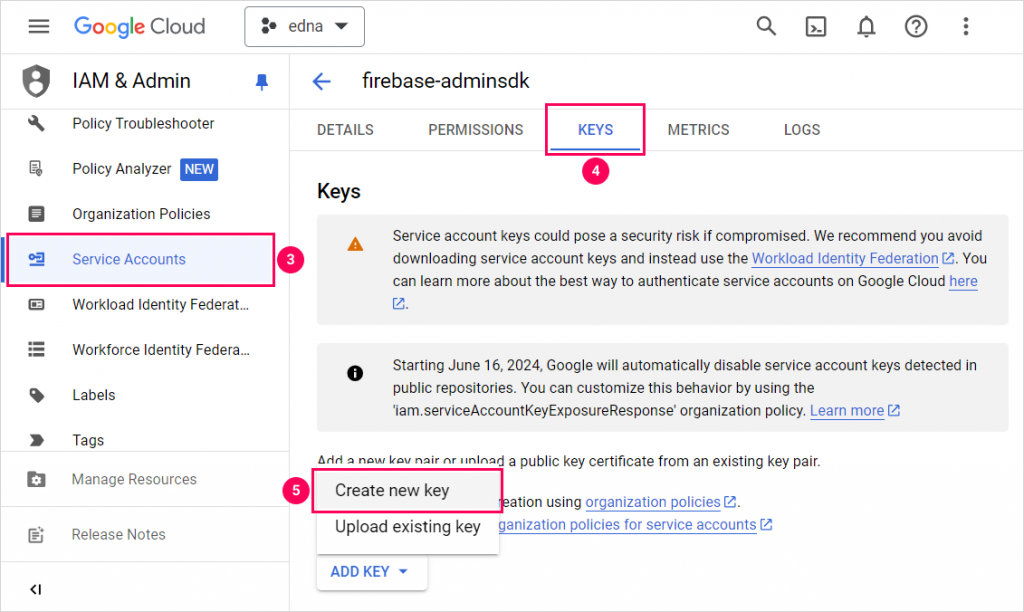This screenshot has width=1024, height=612.
Task: Click the black info circle icon
Action: (x=355, y=373)
